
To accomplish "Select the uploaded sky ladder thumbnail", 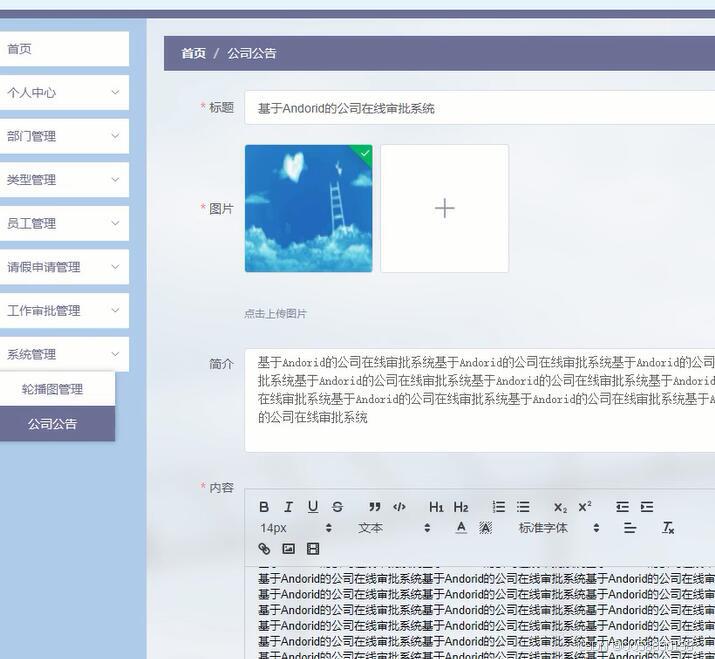I will 308,208.
